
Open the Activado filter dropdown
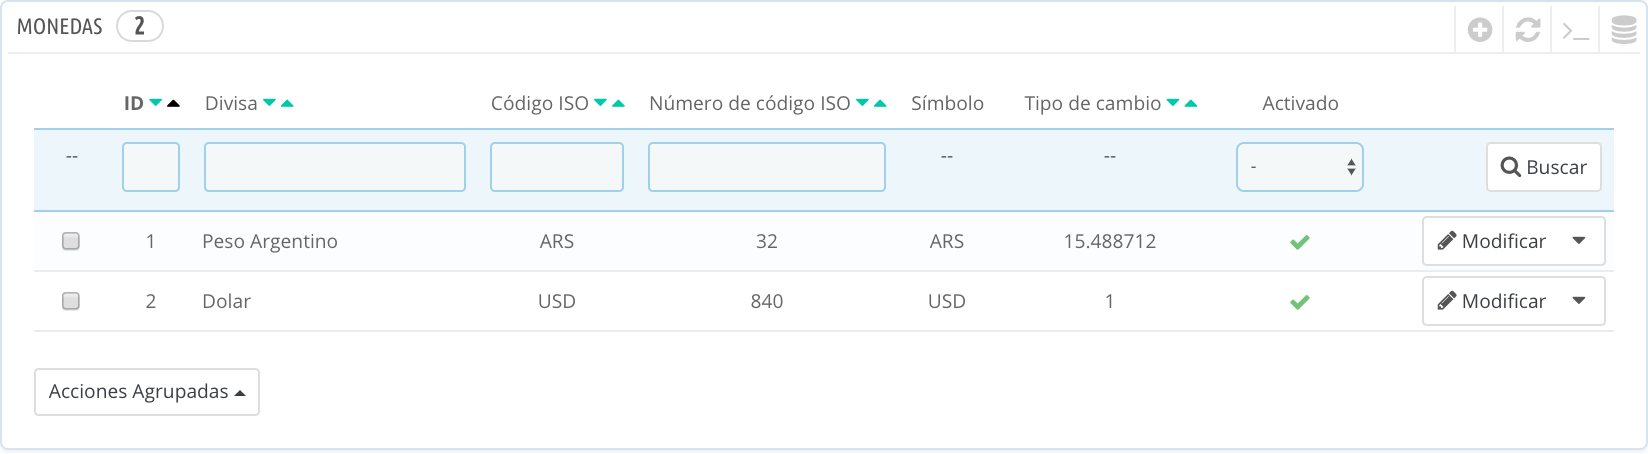point(1300,167)
